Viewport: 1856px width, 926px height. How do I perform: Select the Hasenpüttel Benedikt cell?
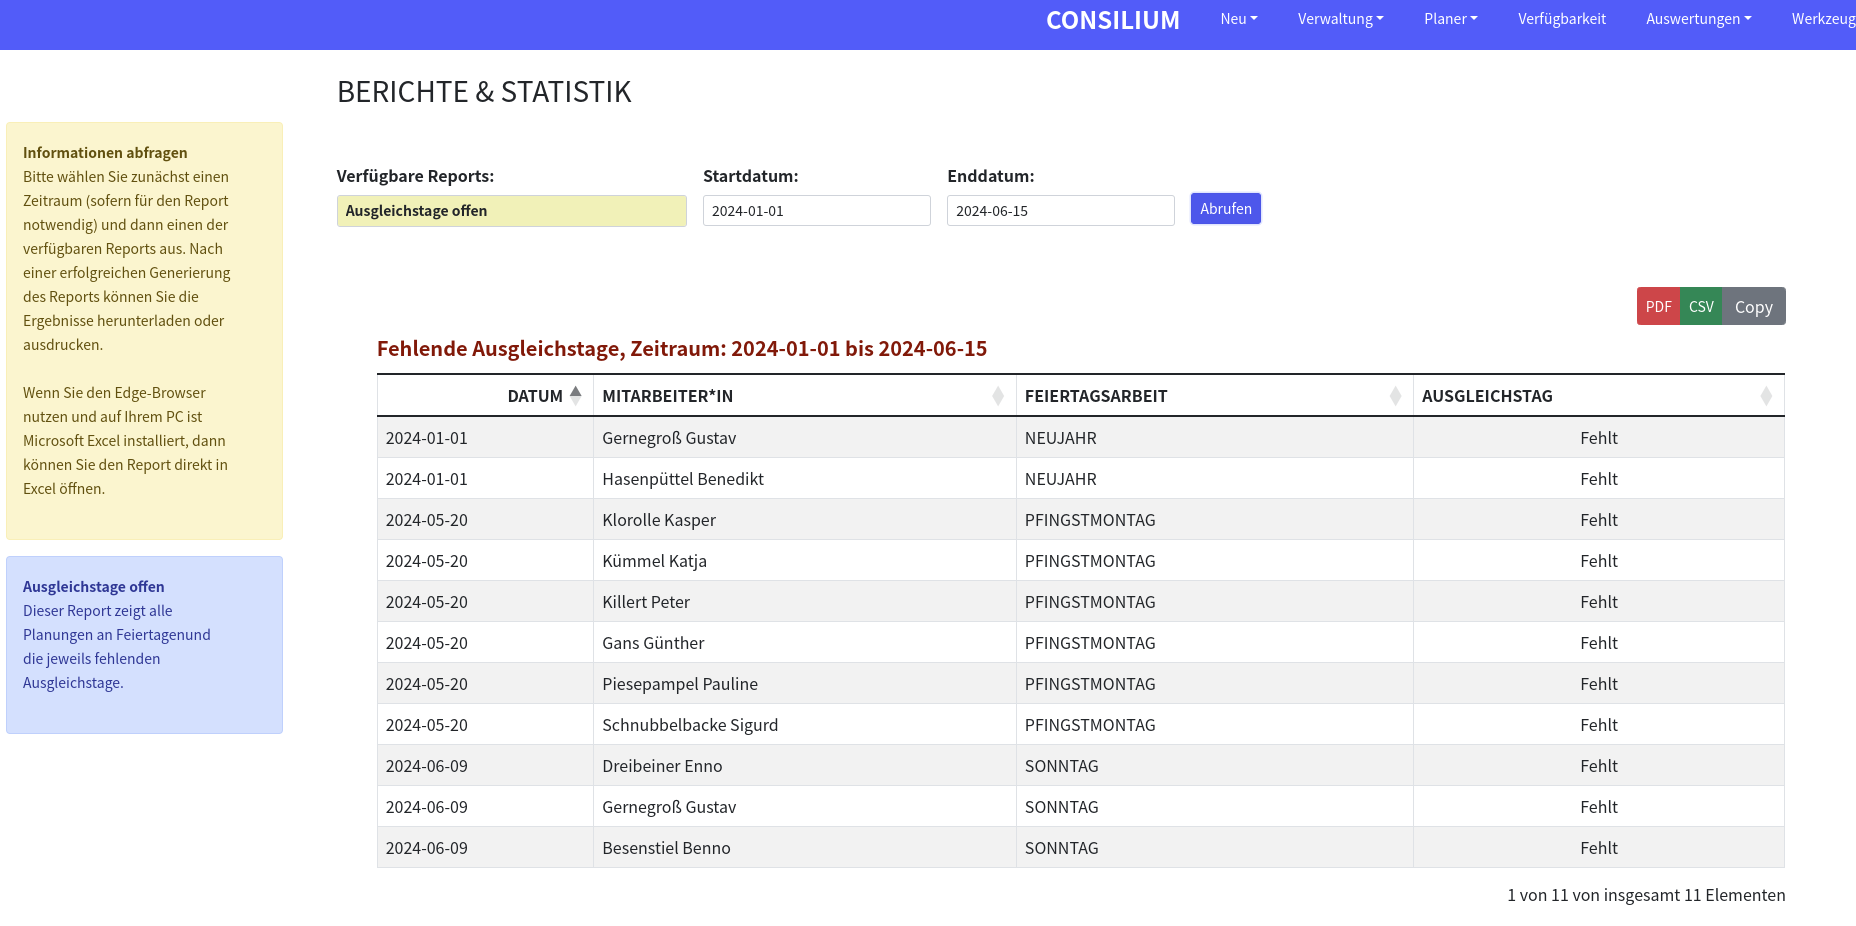pos(805,479)
